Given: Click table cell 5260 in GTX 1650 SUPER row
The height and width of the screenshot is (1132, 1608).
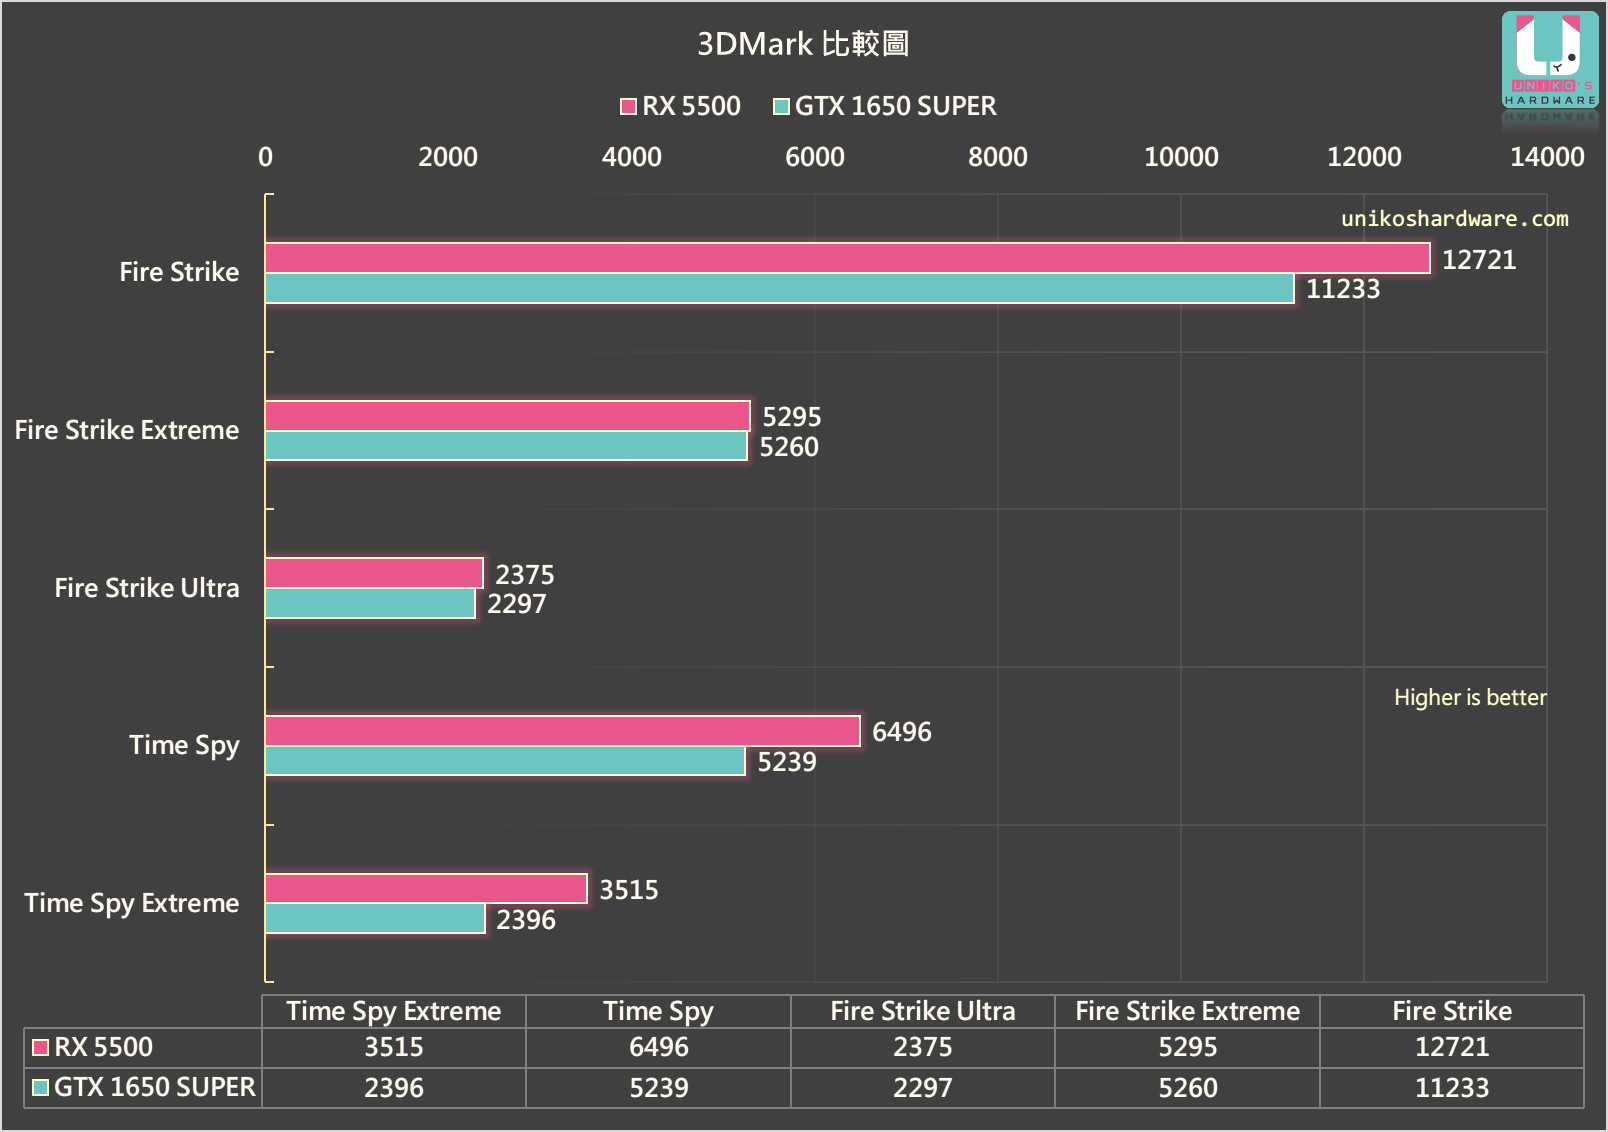Looking at the screenshot, I should (x=1188, y=1088).
